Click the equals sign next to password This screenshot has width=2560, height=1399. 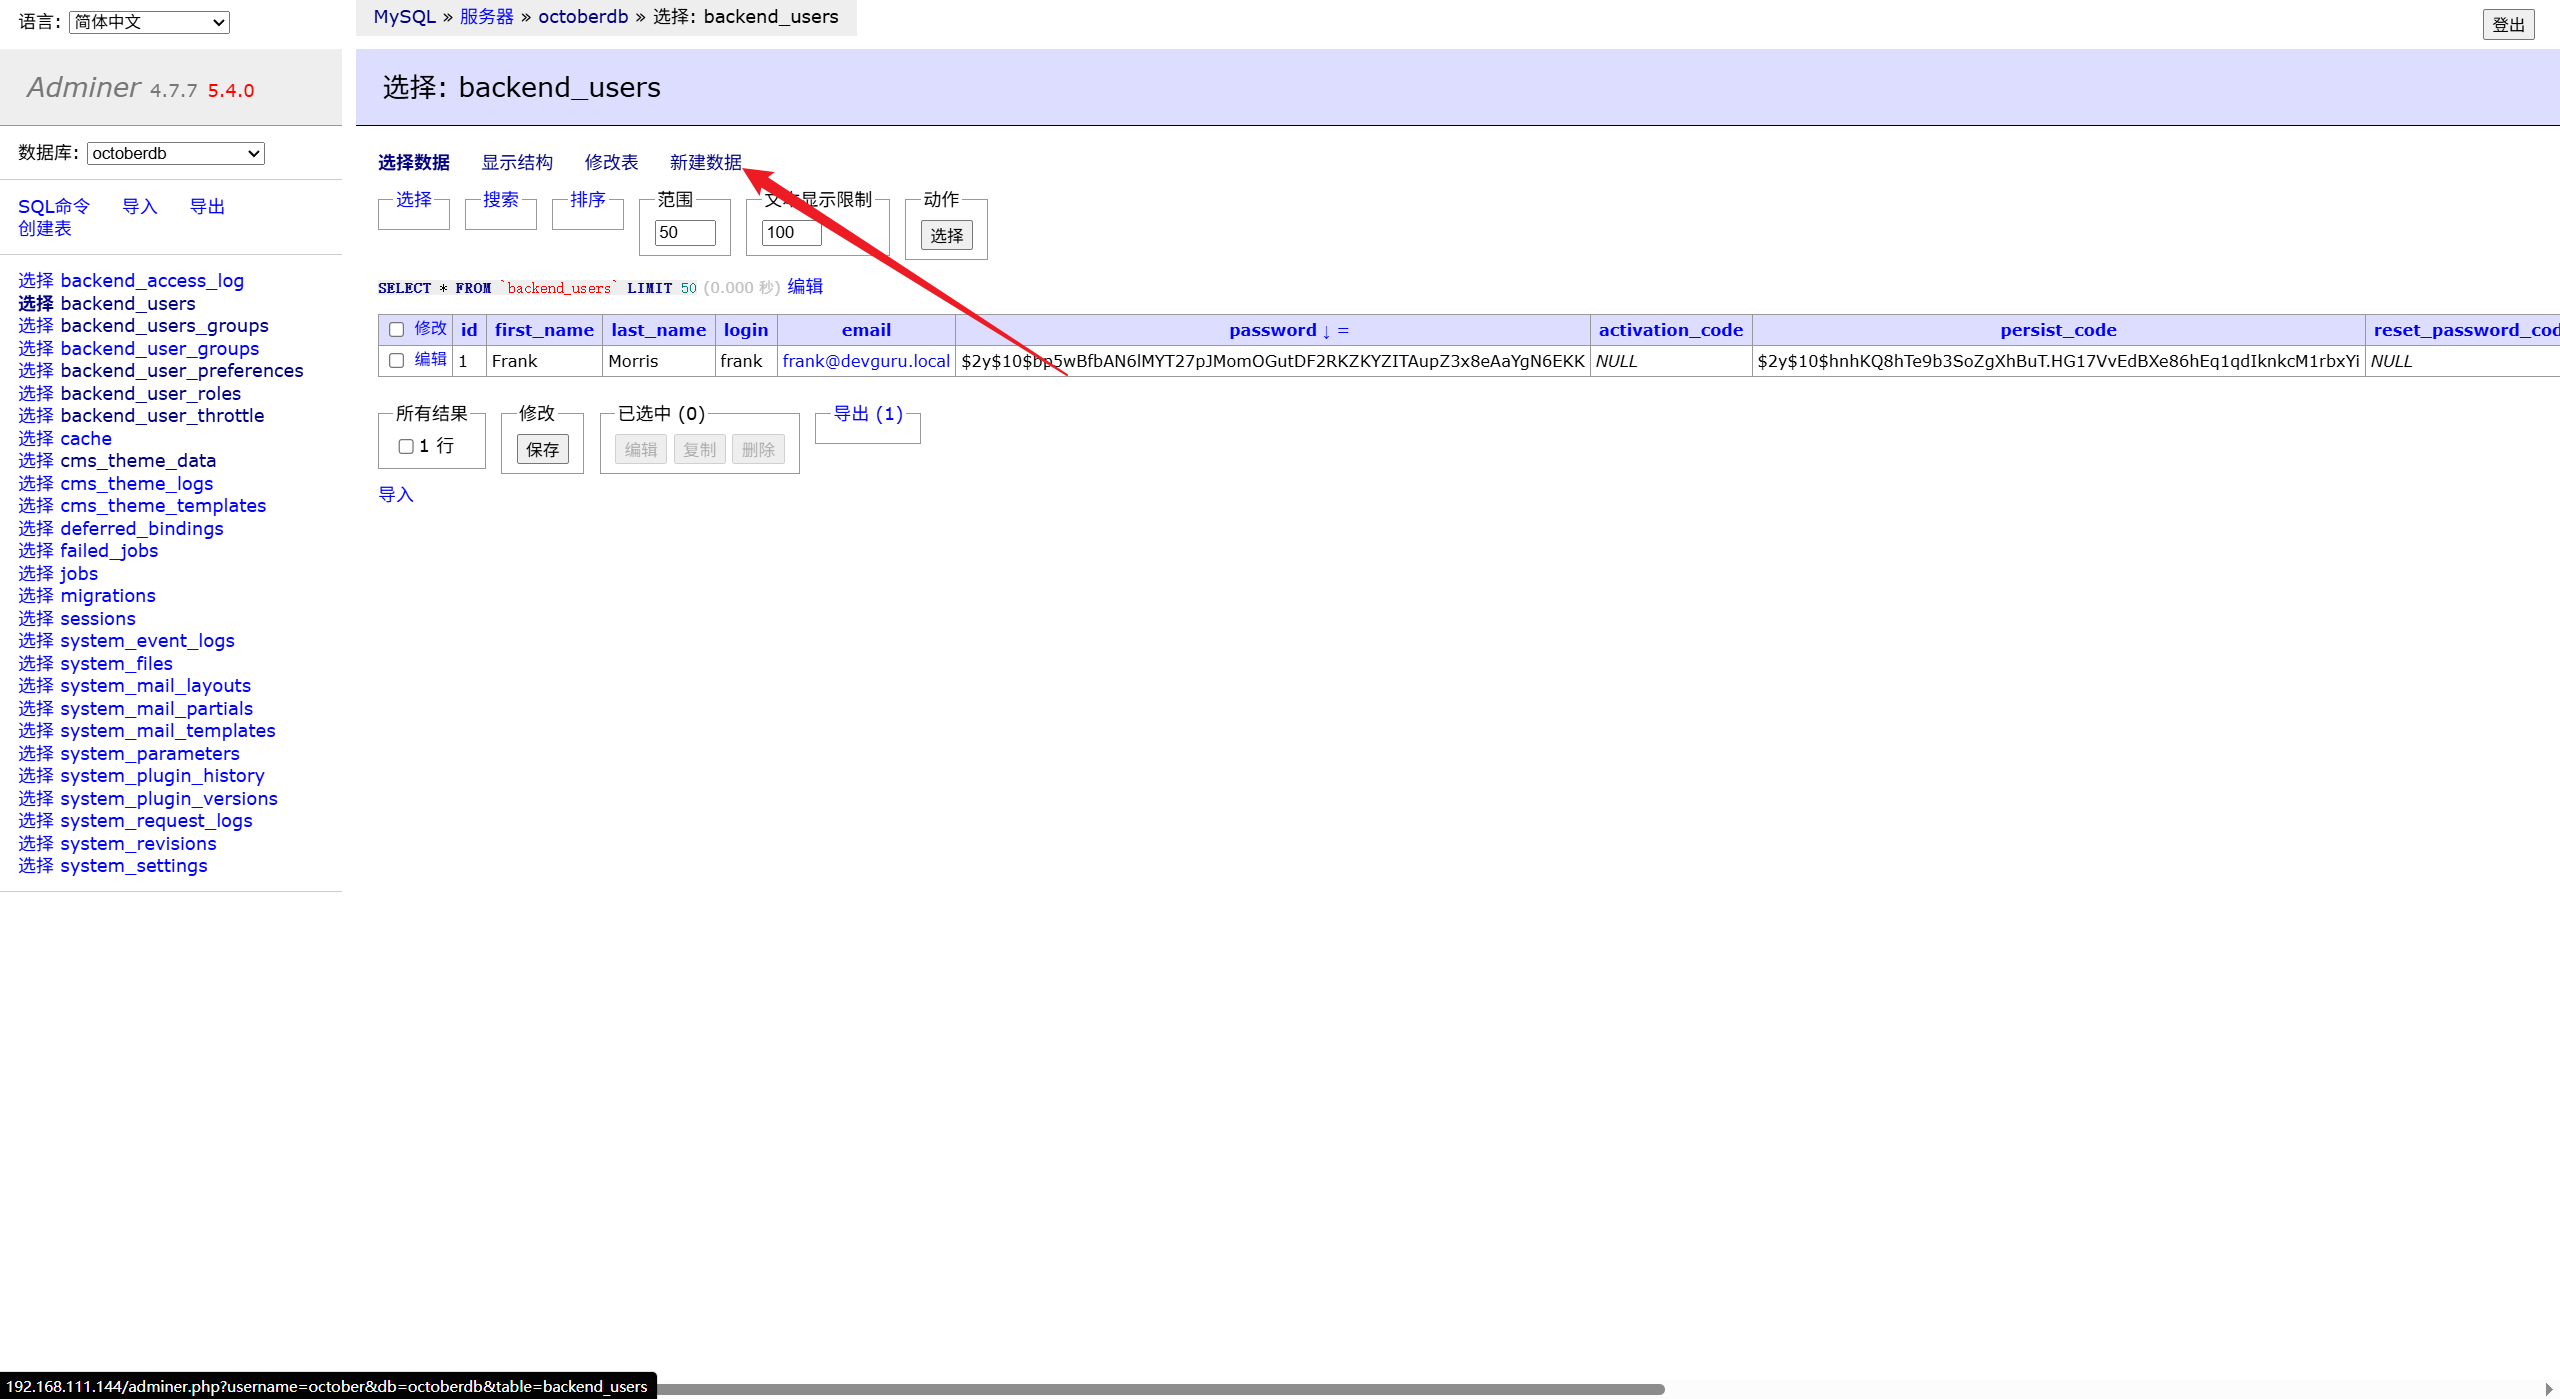click(x=1343, y=331)
